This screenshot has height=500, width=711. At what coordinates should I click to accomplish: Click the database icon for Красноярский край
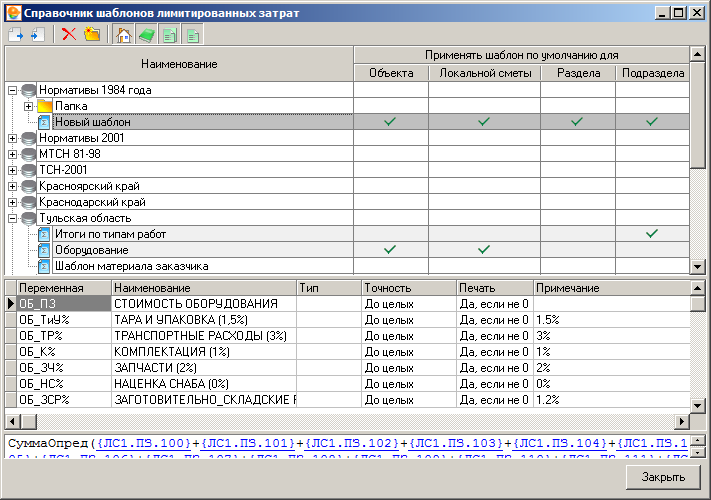(x=29, y=186)
